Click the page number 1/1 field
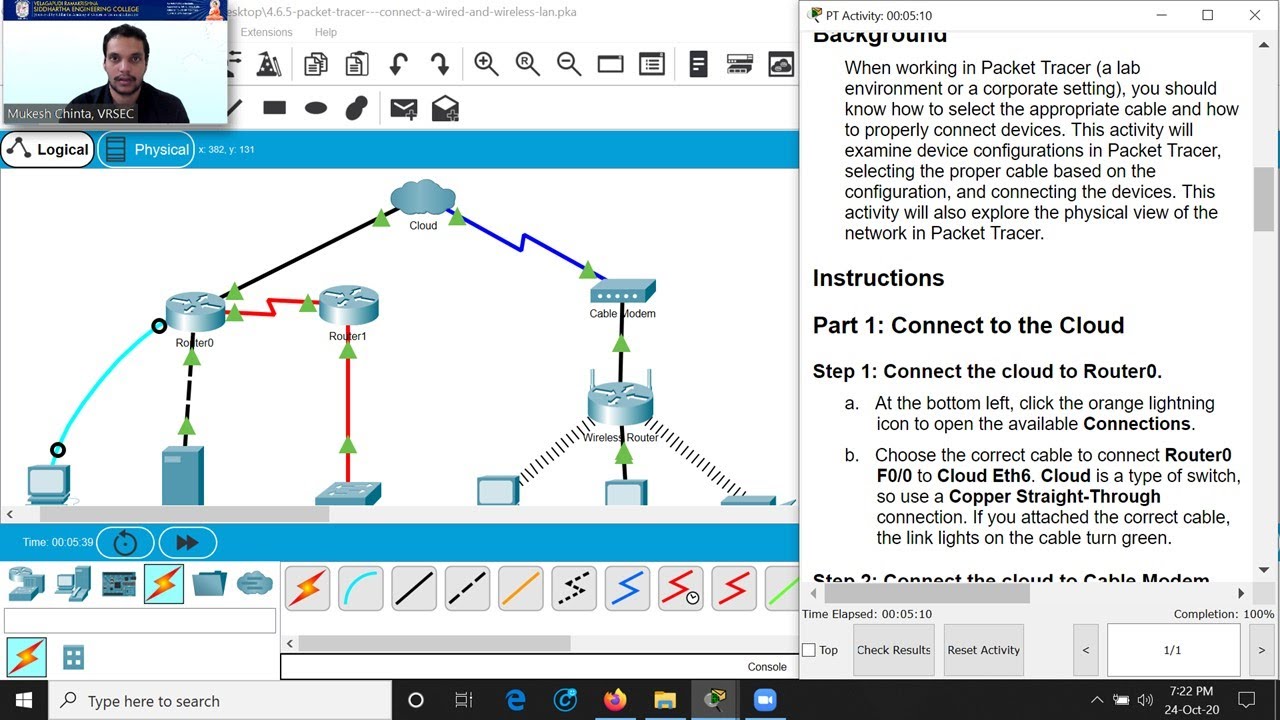This screenshot has height=720, width=1280. coord(1173,650)
